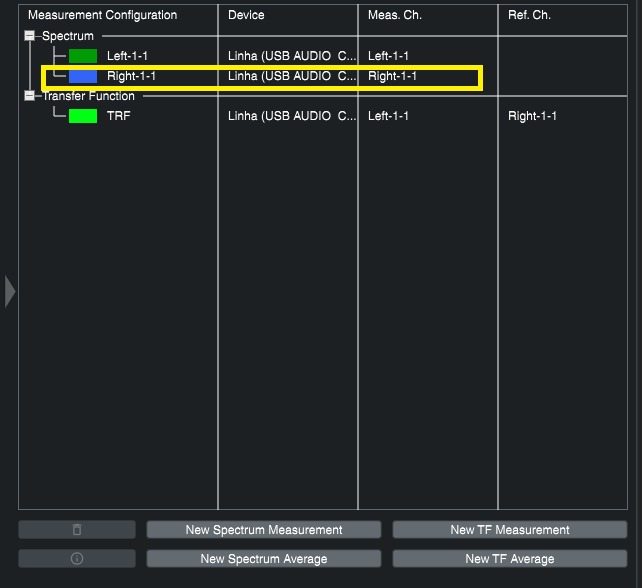Click the blue color swatch for Right-1-1
Image resolution: width=642 pixels, height=588 pixels.
coord(83,76)
